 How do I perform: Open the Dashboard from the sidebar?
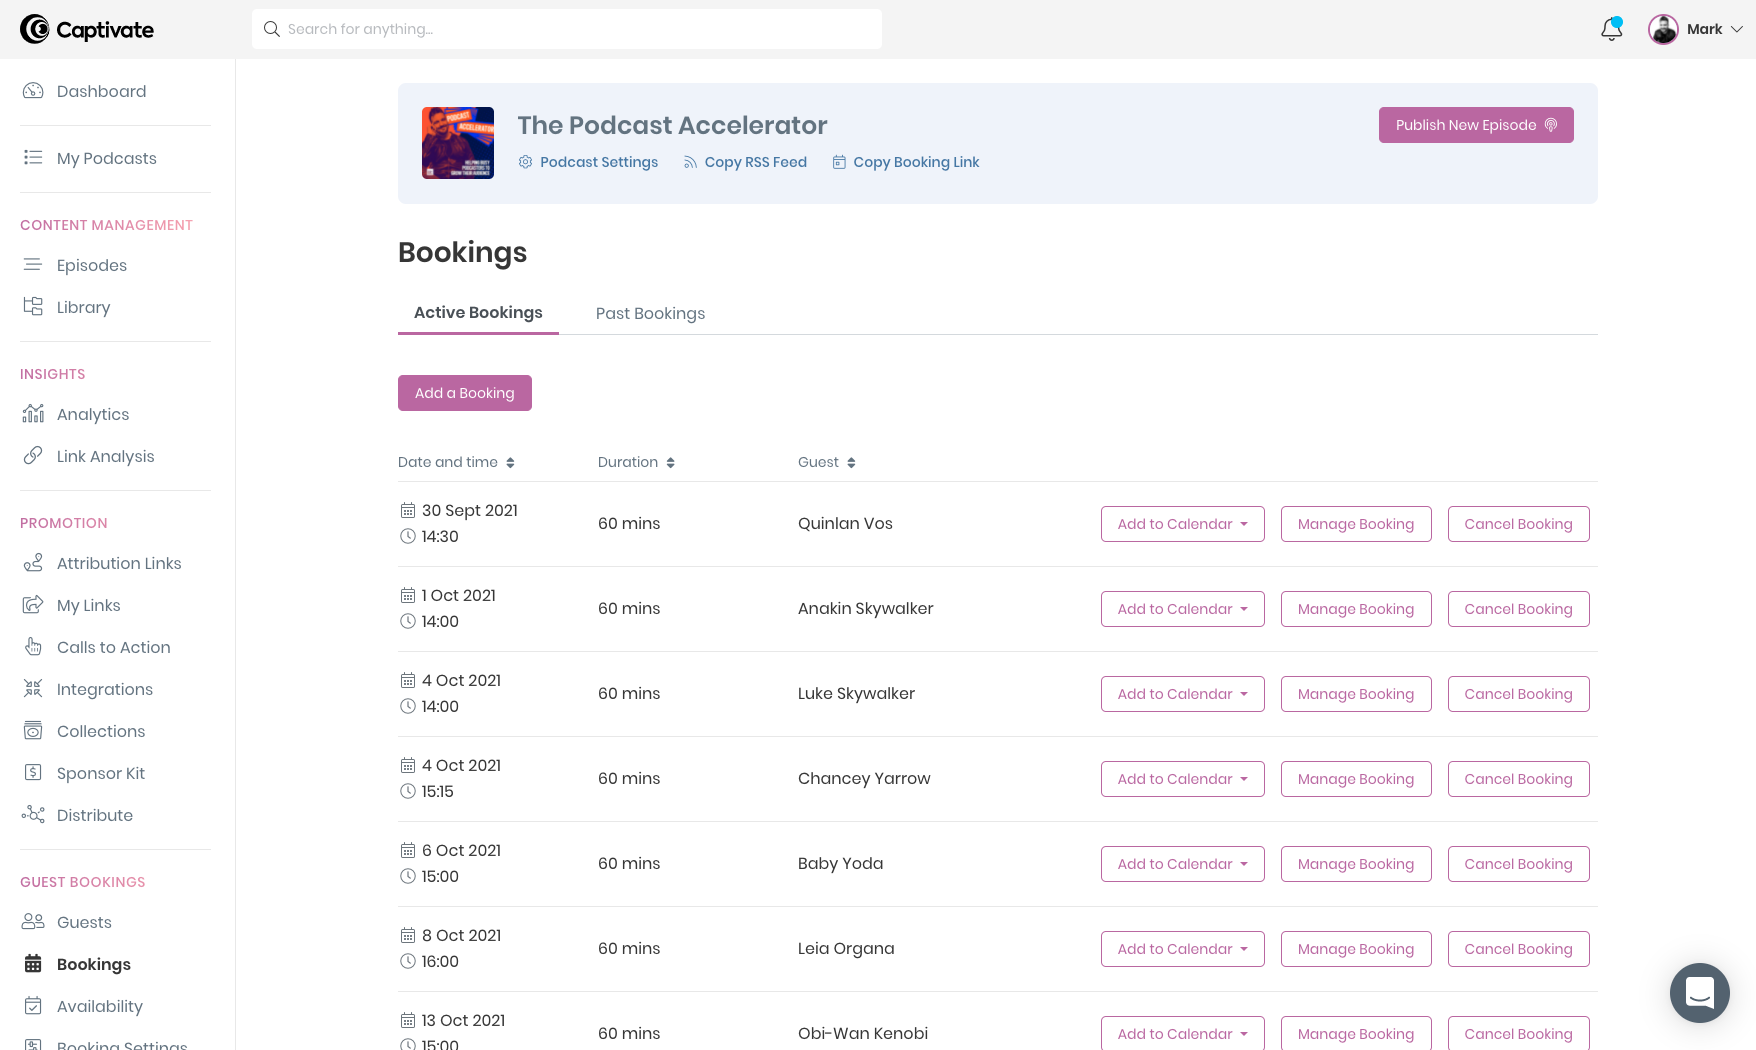tap(101, 91)
